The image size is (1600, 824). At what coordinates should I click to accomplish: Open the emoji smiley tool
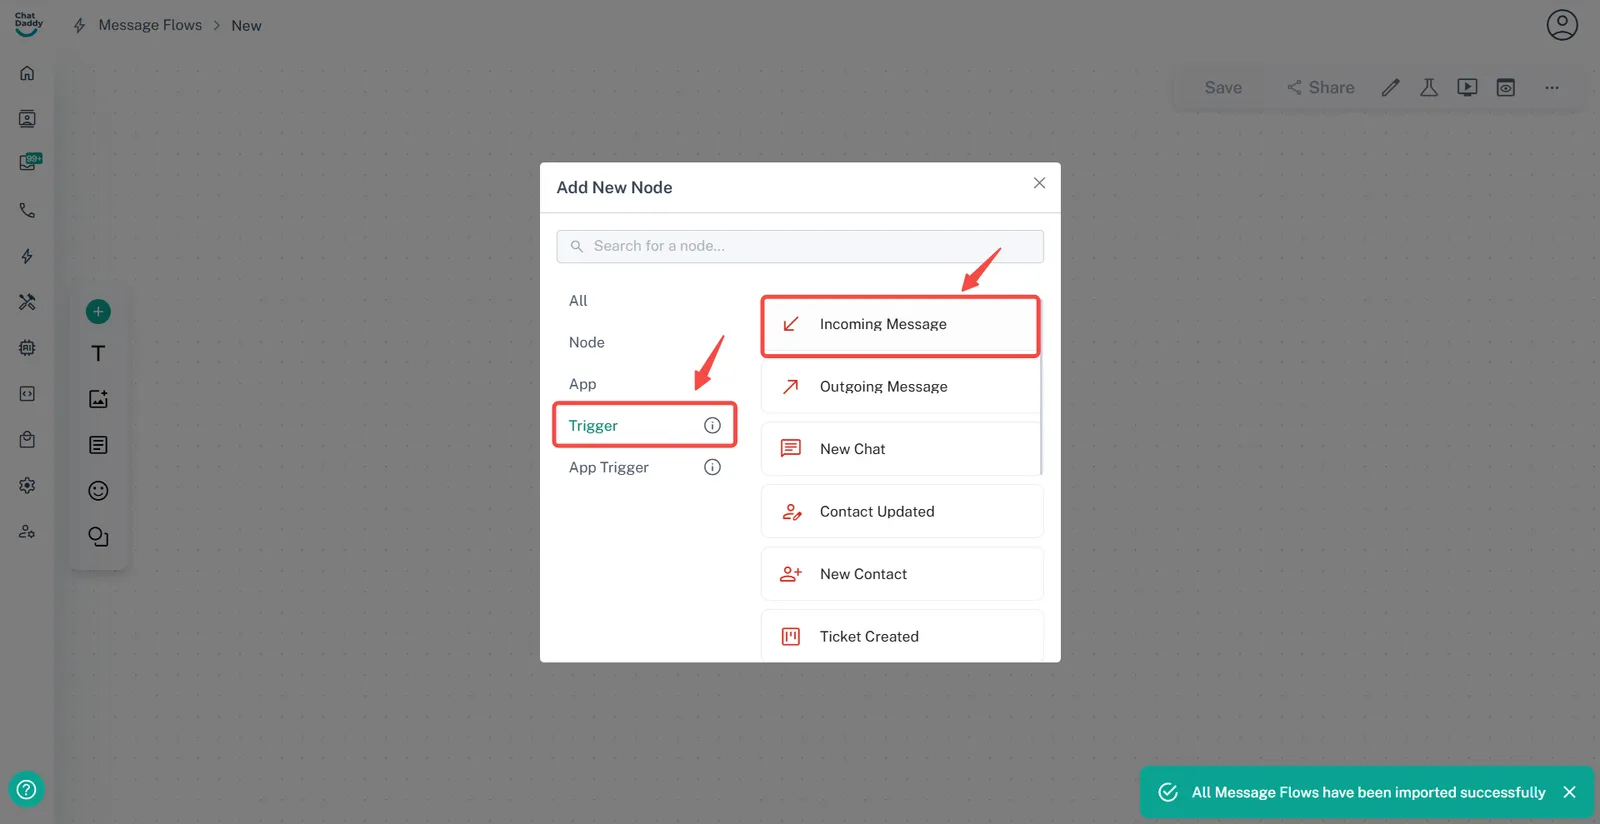98,491
